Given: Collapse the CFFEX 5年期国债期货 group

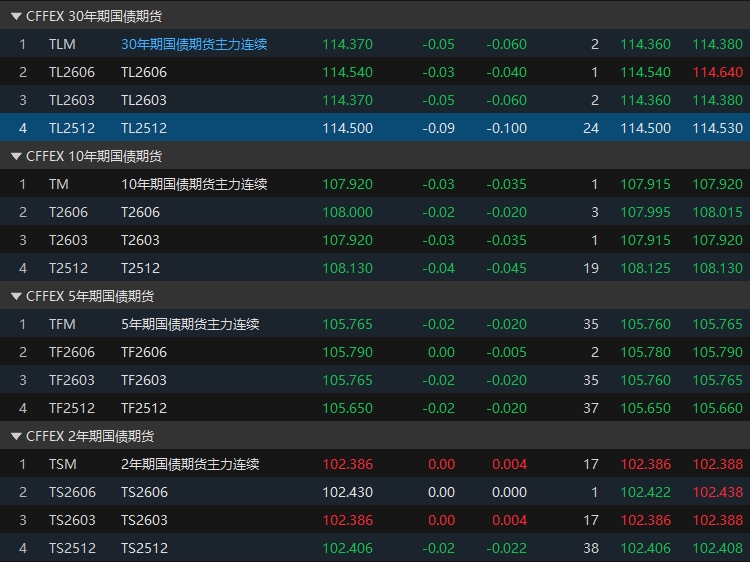Looking at the screenshot, I should pyautogui.click(x=16, y=297).
